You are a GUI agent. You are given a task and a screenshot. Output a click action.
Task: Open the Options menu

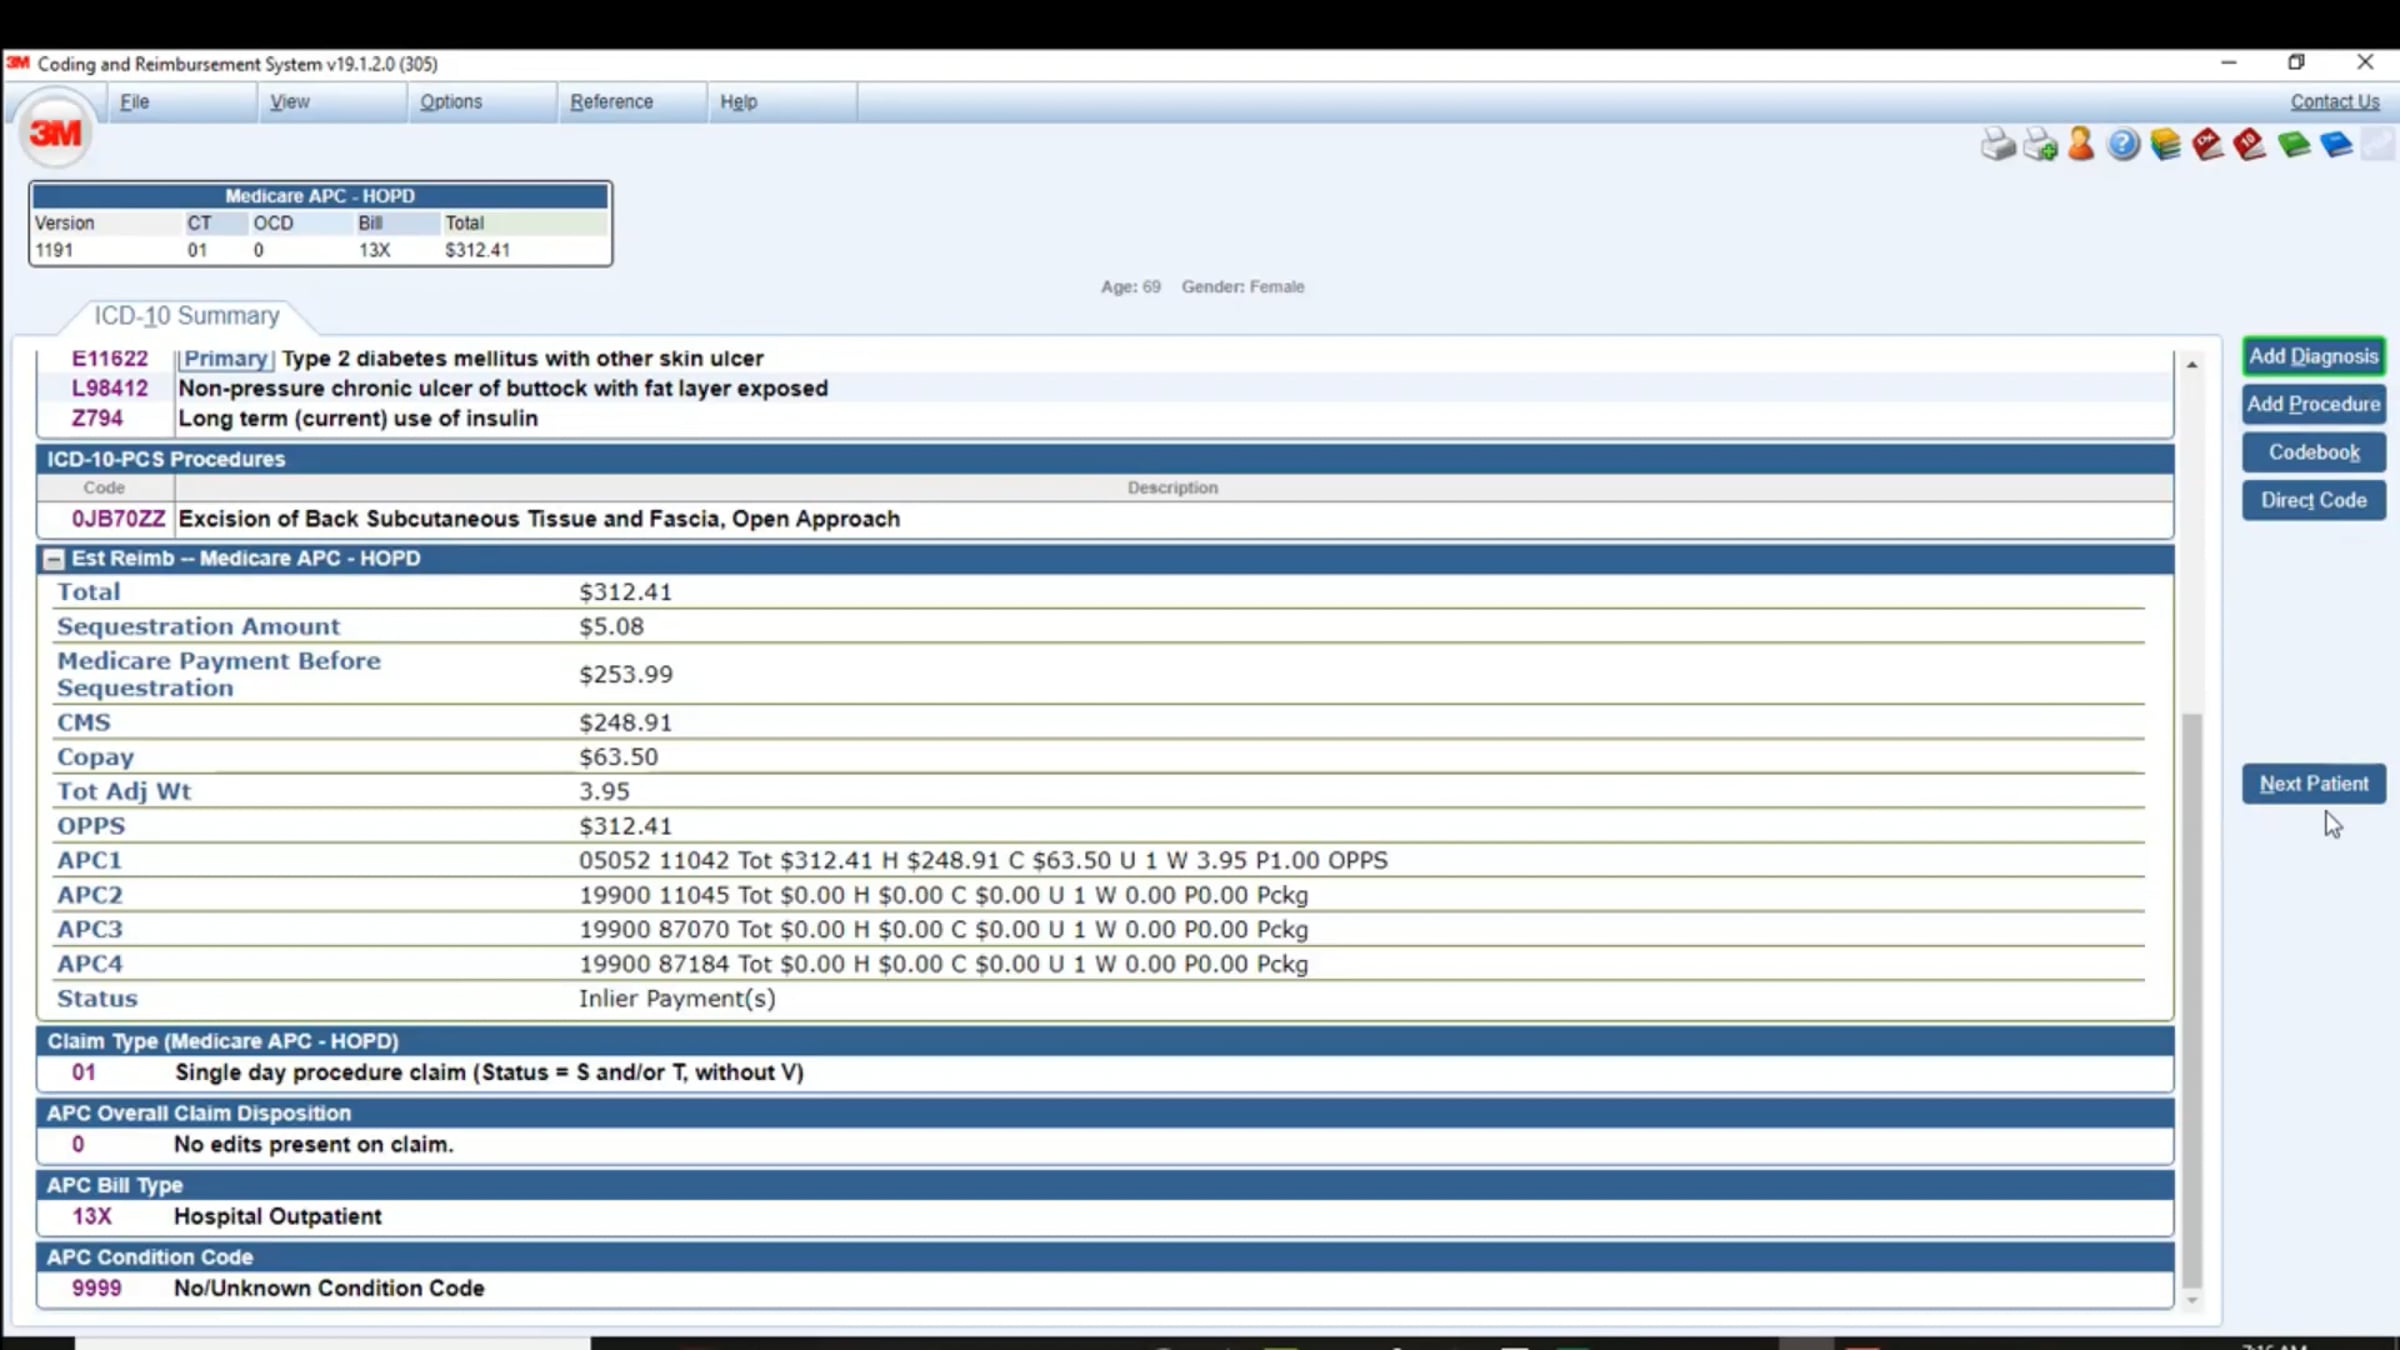451,102
